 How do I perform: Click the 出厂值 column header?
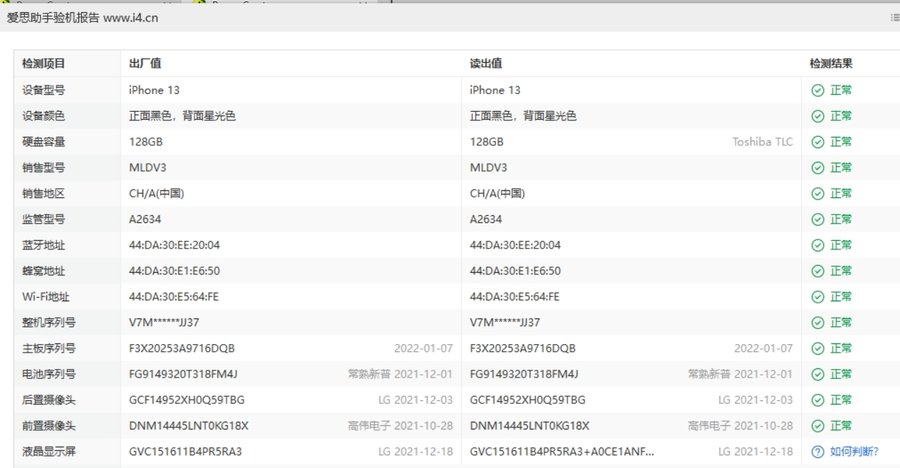[x=145, y=64]
